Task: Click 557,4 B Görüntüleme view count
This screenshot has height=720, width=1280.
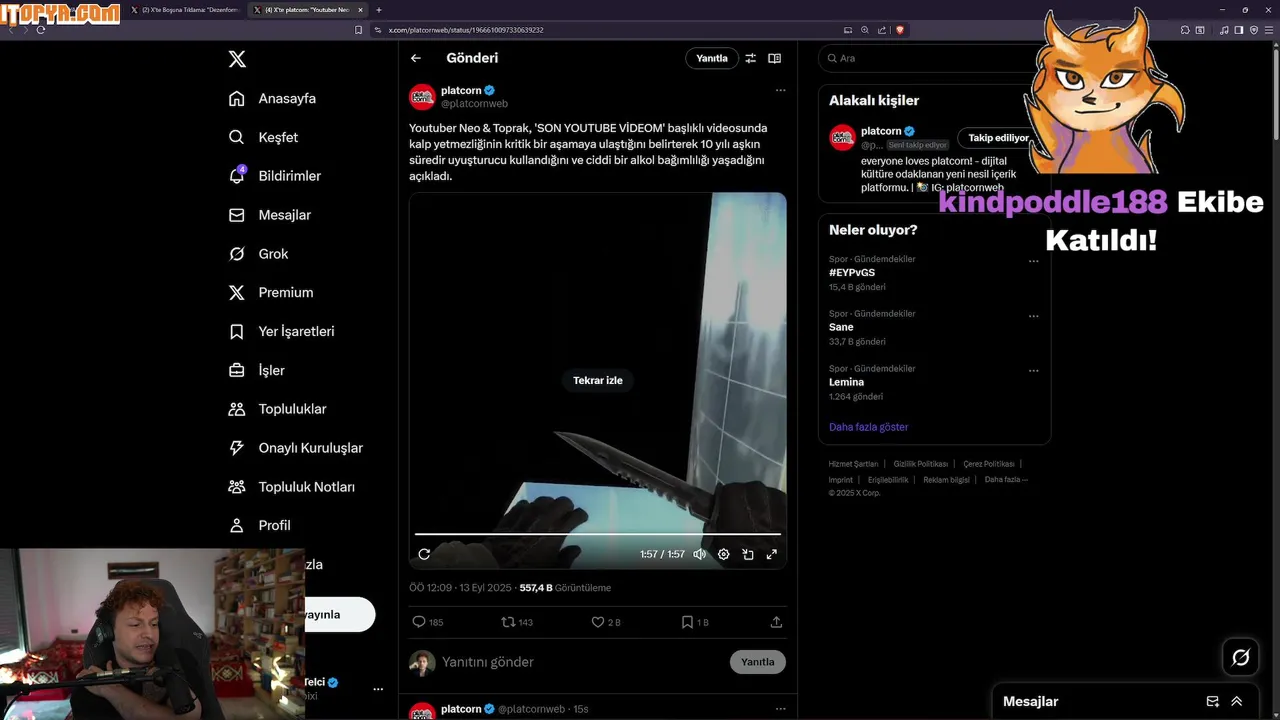Action: point(565,588)
